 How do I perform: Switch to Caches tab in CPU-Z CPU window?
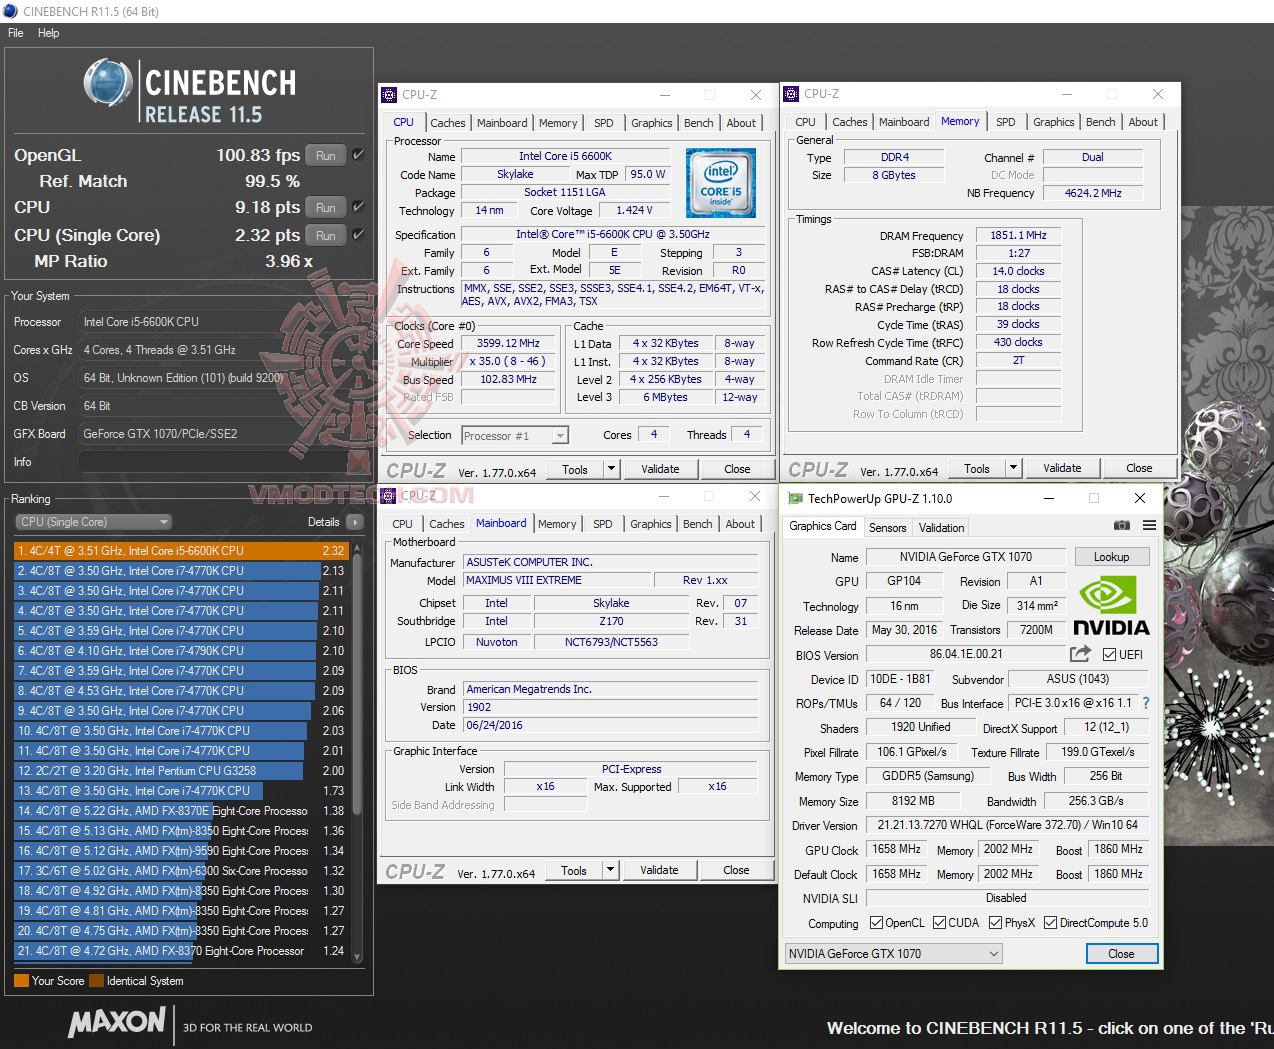(x=448, y=123)
